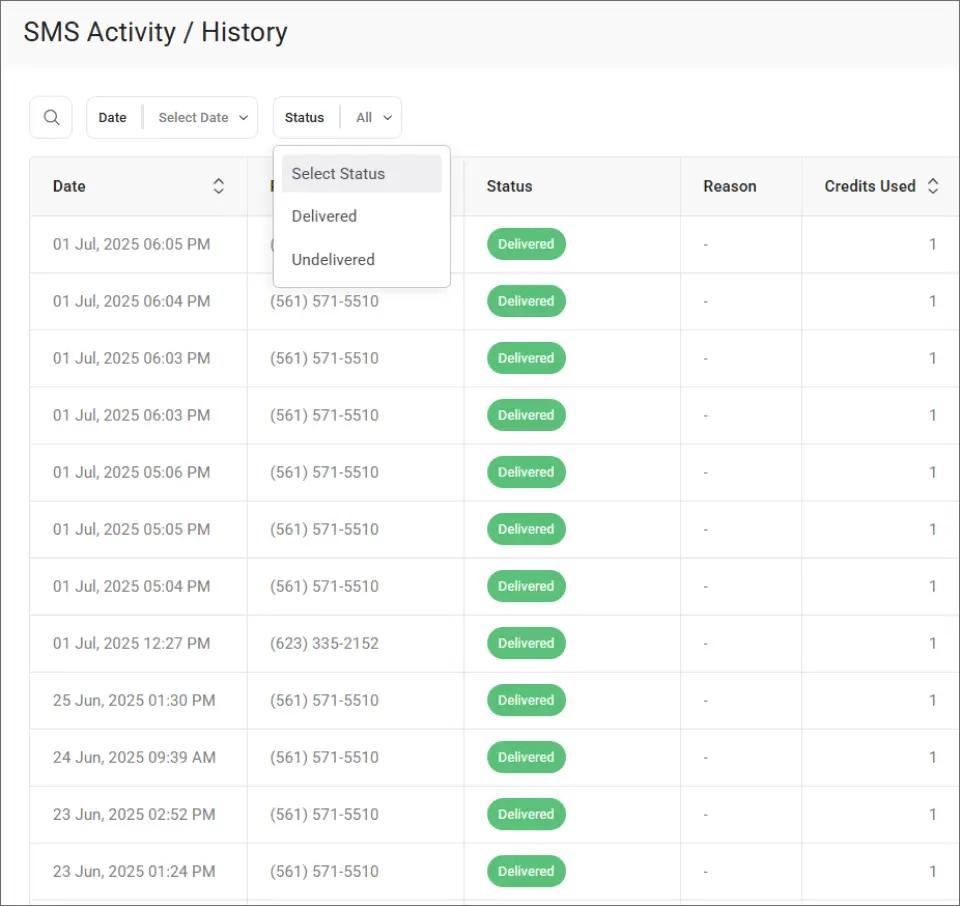The height and width of the screenshot is (906, 960).
Task: Click the Date column header
Action: tap(68, 186)
